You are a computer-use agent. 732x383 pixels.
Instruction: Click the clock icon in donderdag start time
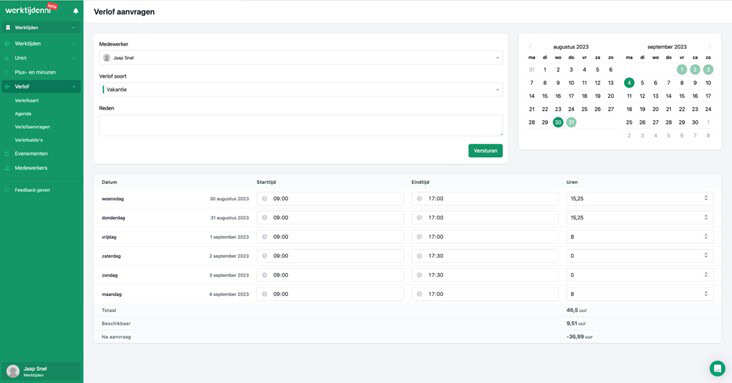(x=265, y=218)
